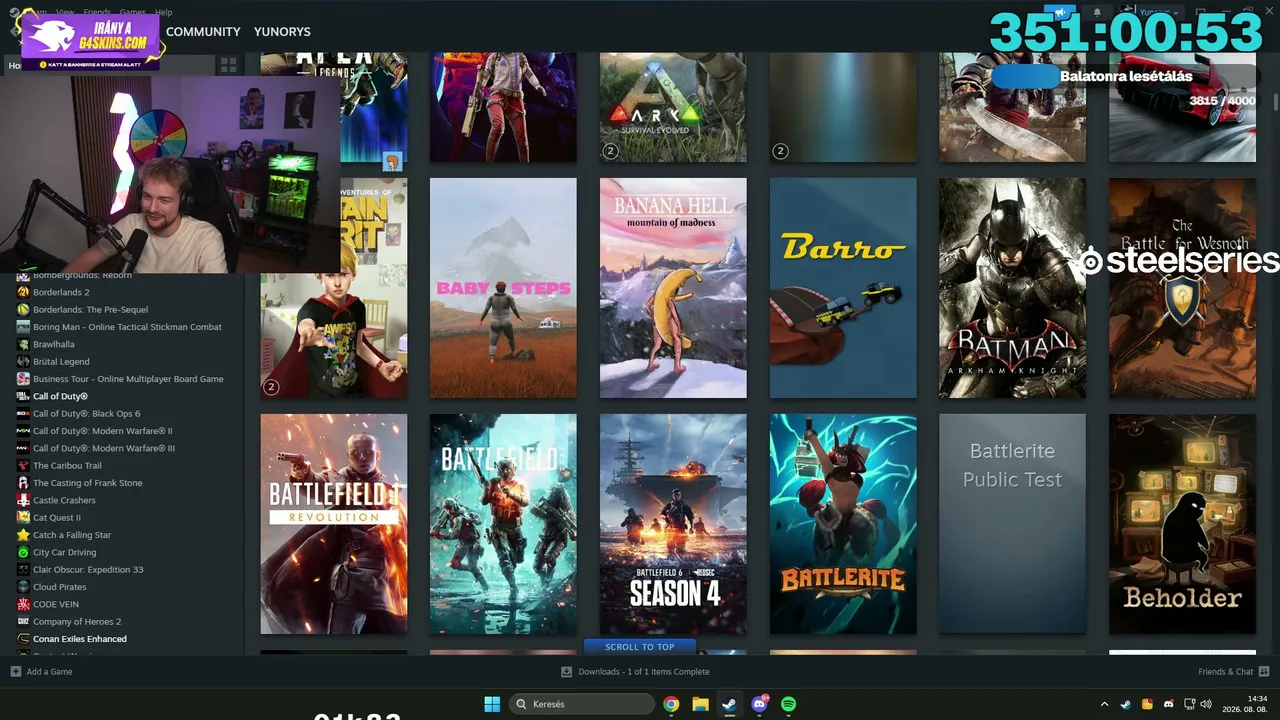Click The Caribou Trail icon in list
This screenshot has height=720, width=1280.
pos(23,465)
